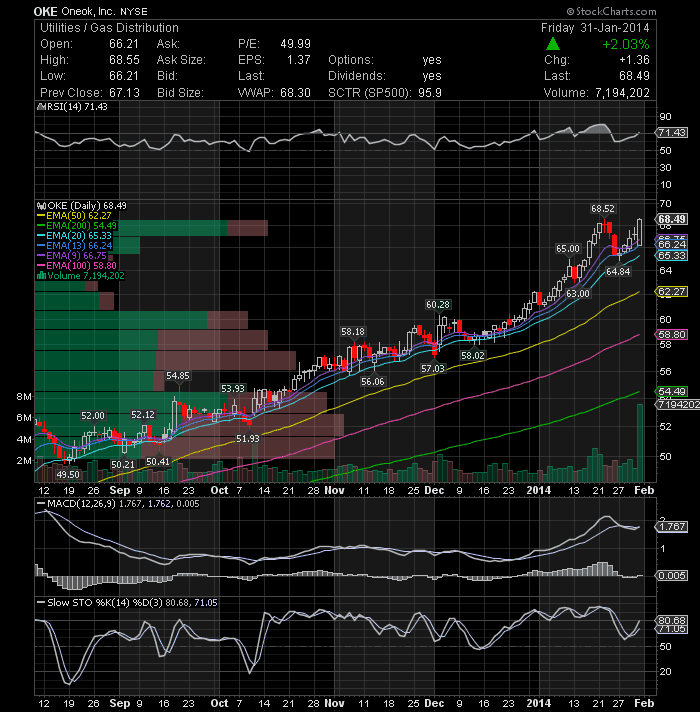Click the date 'Friday 31-Jan-2014'
Viewport: 700px width, 712px height.
pyautogui.click(x=595, y=28)
